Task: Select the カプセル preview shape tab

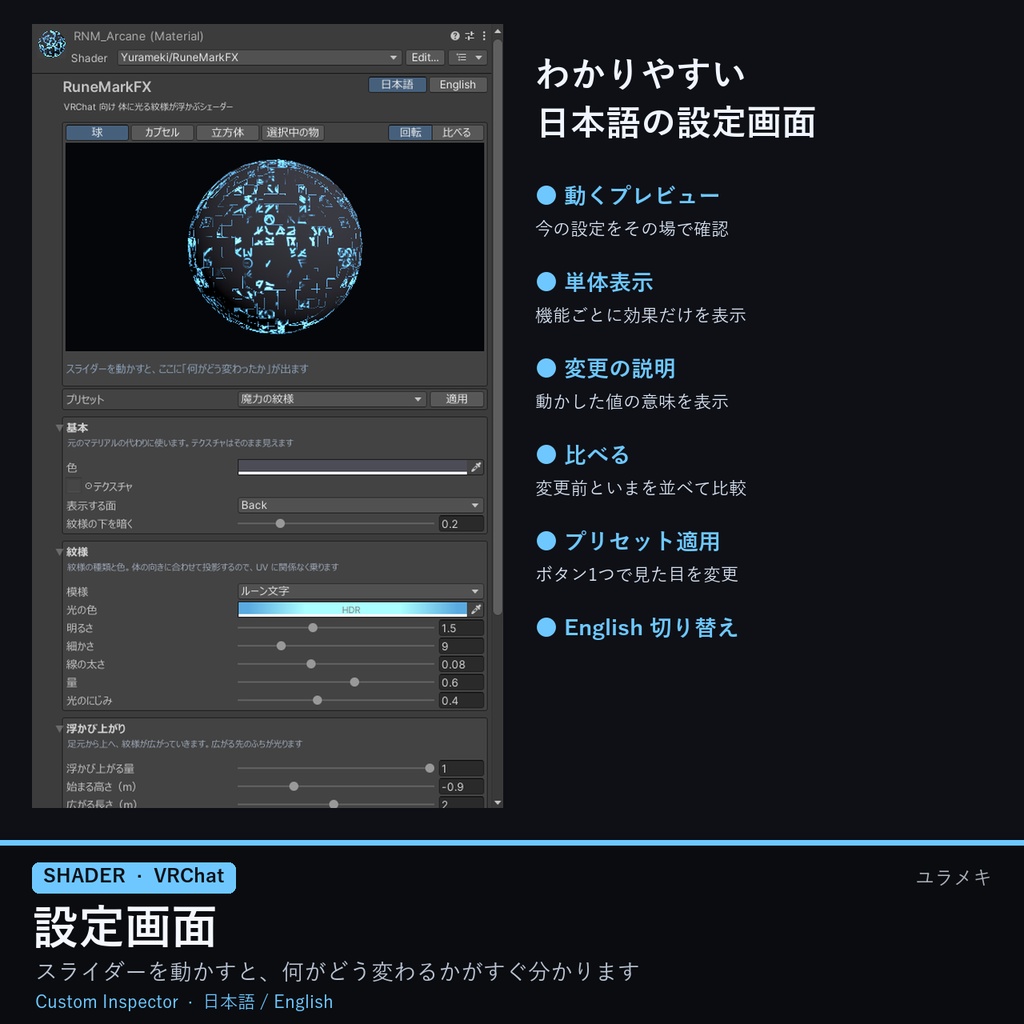Action: click(161, 133)
